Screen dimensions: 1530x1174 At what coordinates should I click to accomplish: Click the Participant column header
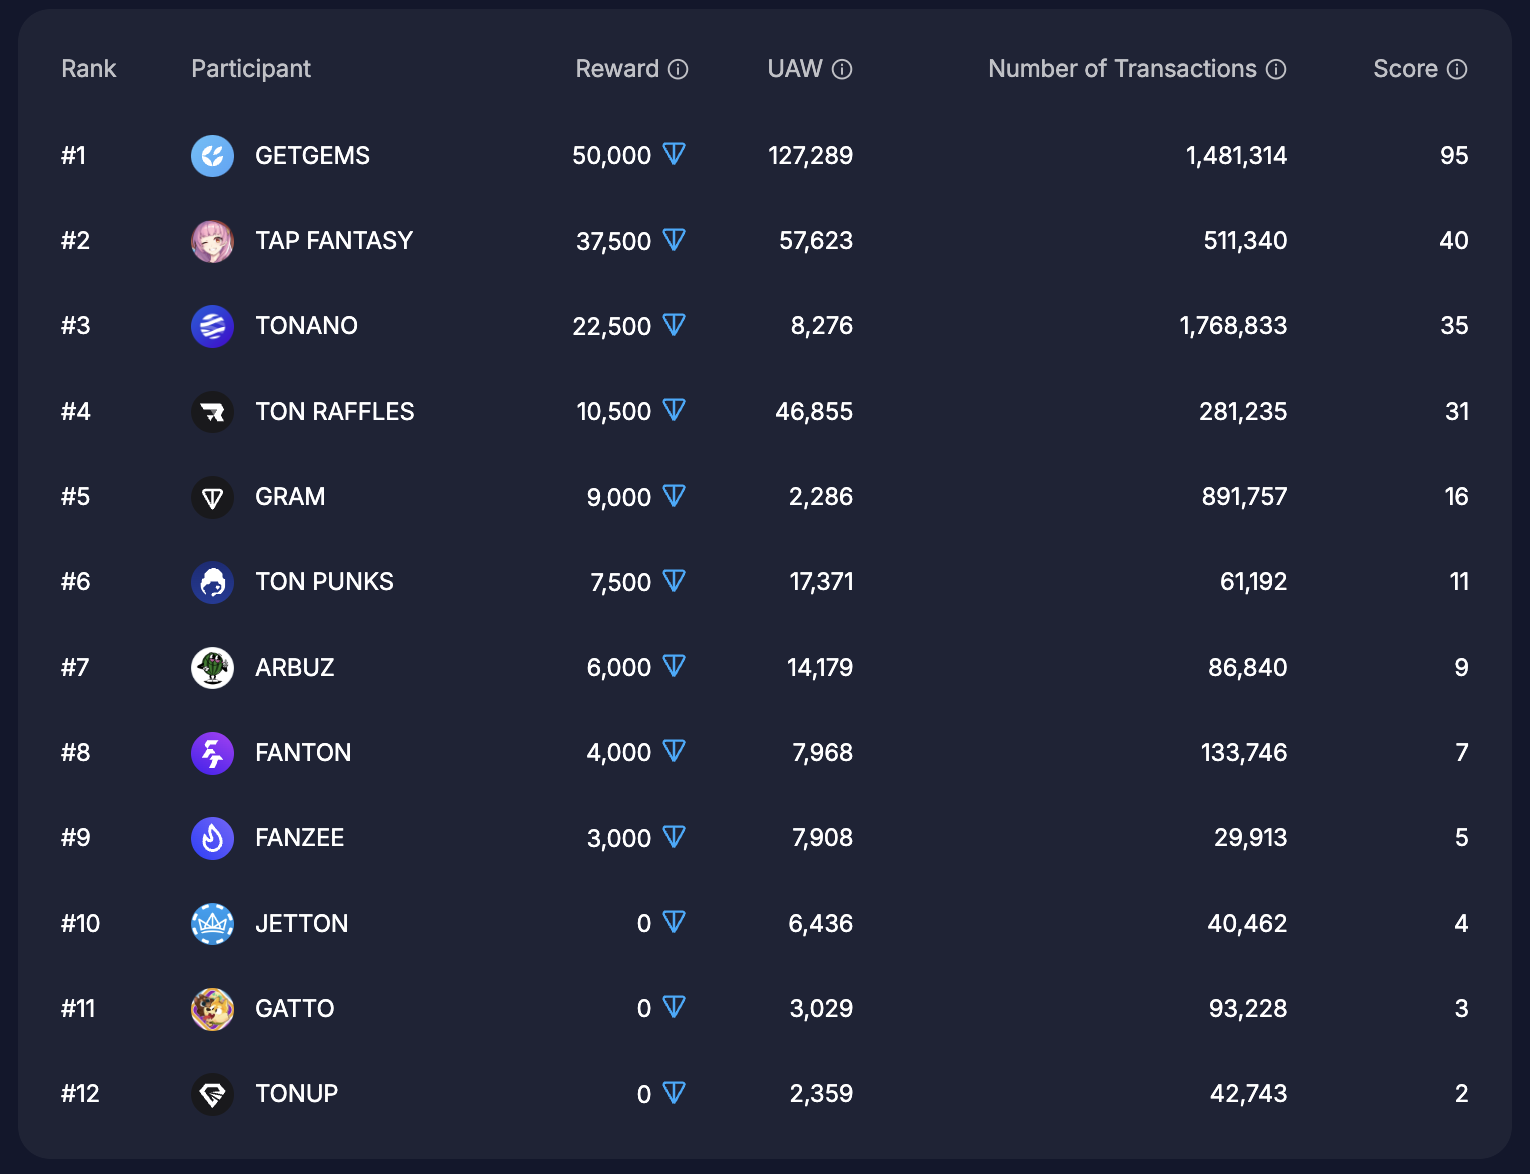pos(251,69)
